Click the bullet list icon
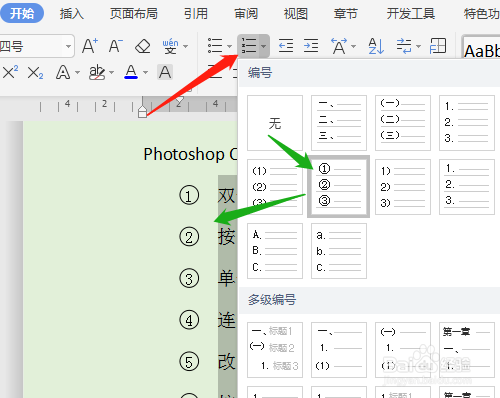The image size is (500, 398). pos(215,46)
